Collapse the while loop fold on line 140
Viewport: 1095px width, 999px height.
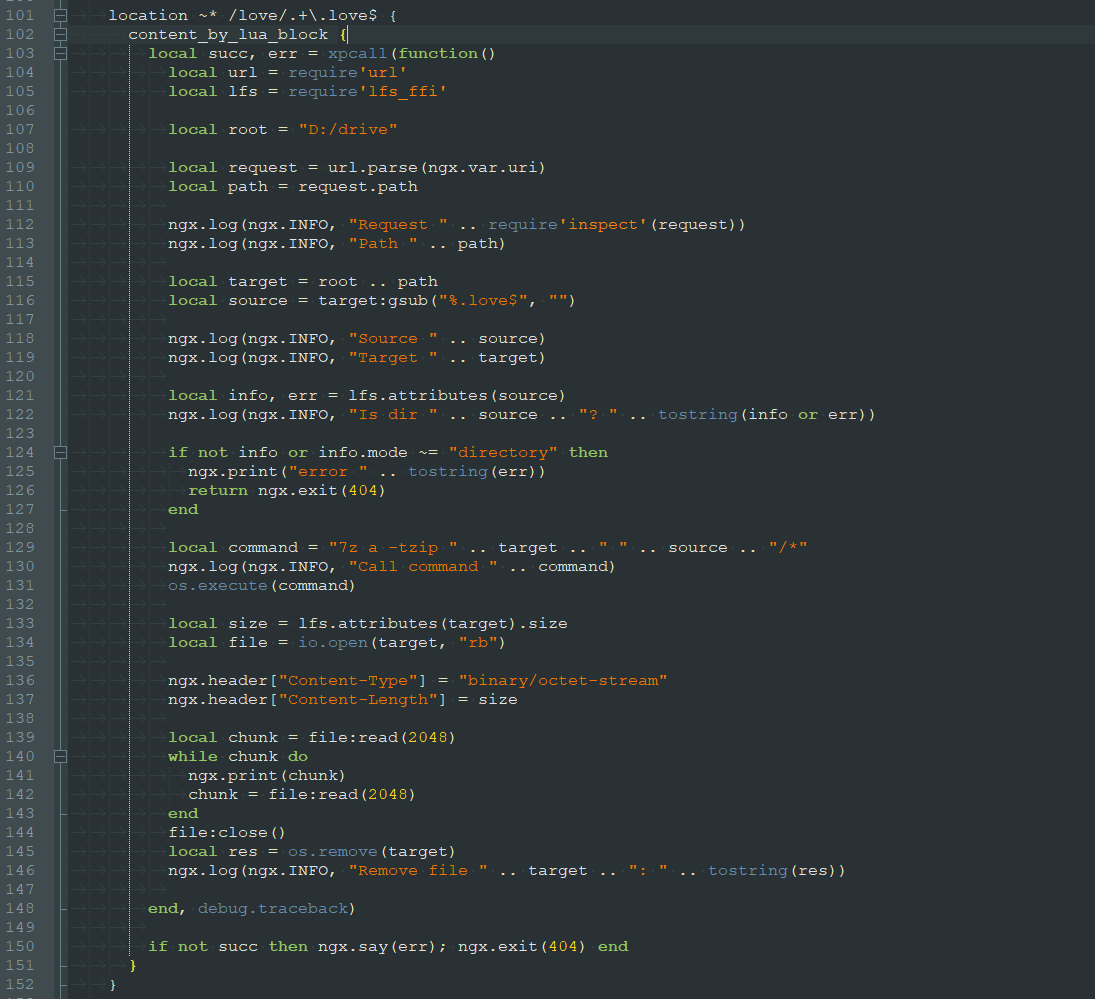click(61, 756)
